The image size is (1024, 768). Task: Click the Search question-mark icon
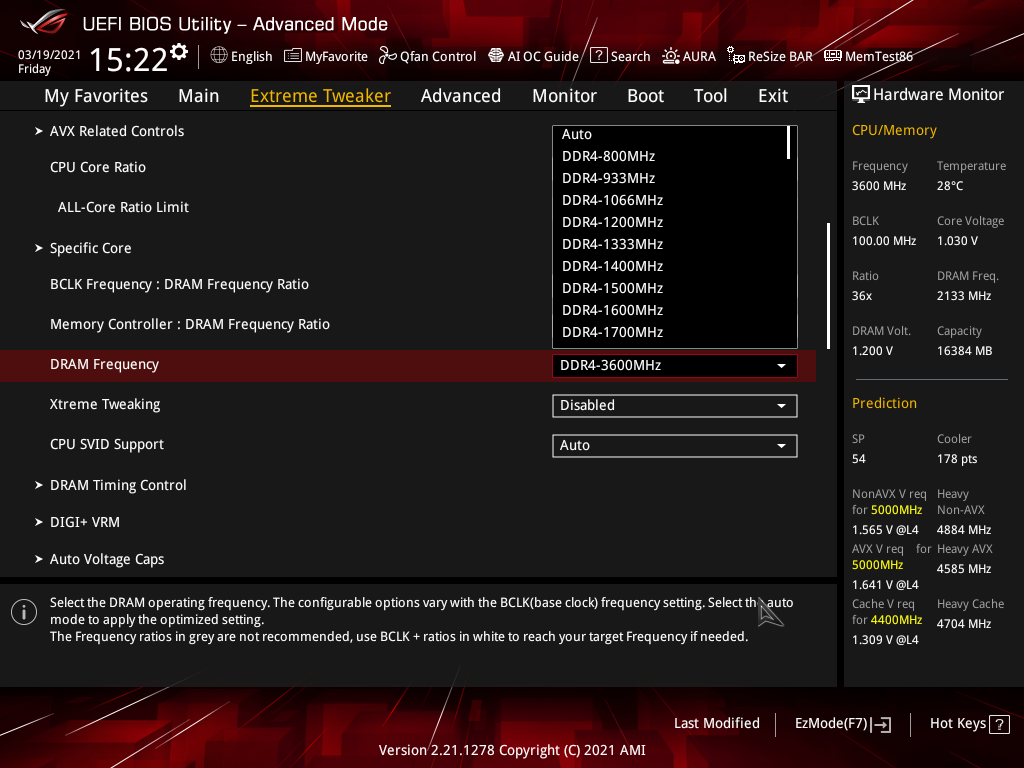click(x=599, y=56)
